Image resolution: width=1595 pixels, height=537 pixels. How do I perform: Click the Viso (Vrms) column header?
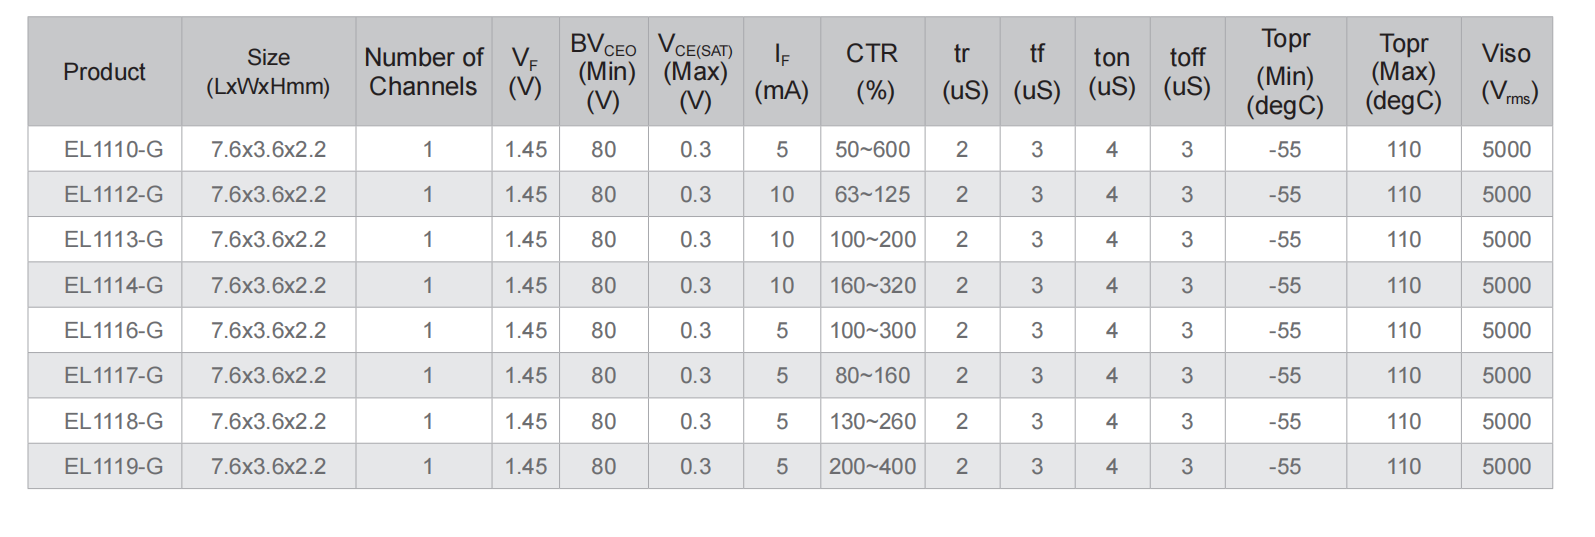click(x=1506, y=72)
